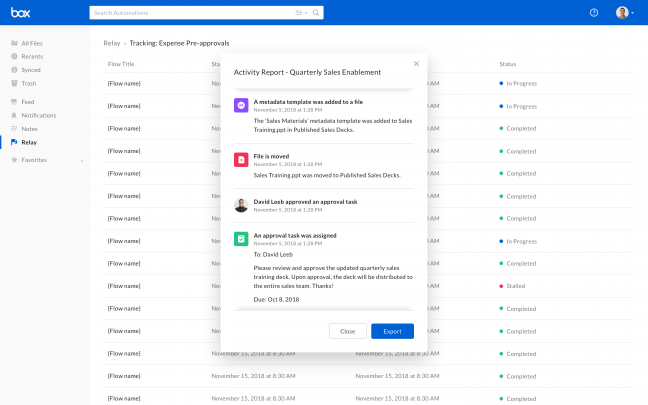Click the Relay flag icon
This screenshot has height=405, width=648.
[x=14, y=142]
